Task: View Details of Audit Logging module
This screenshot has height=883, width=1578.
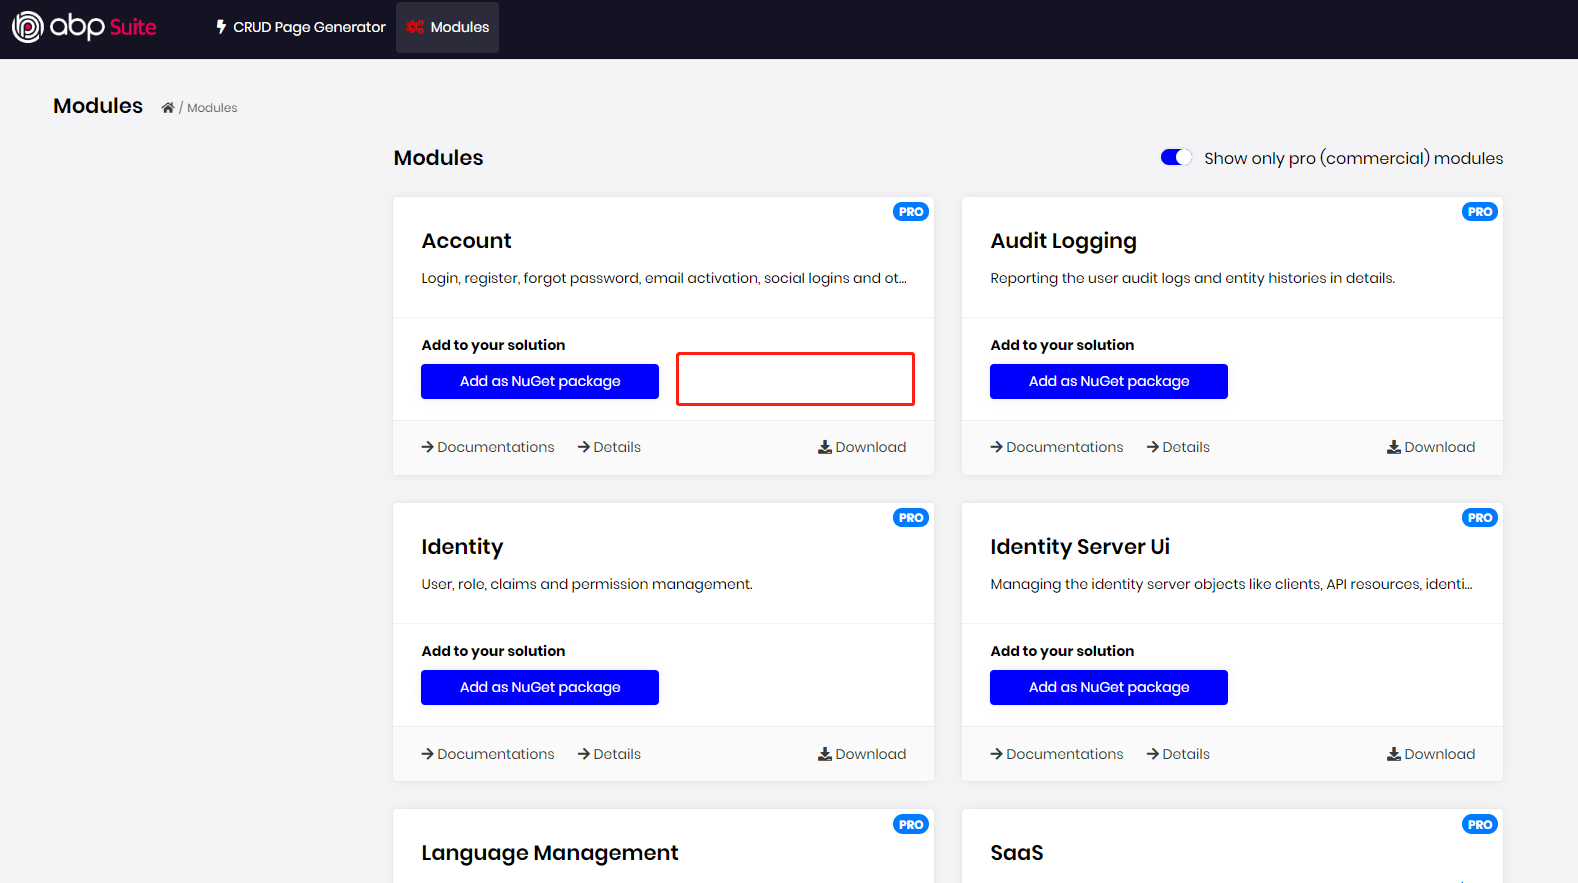Action: pos(1178,447)
